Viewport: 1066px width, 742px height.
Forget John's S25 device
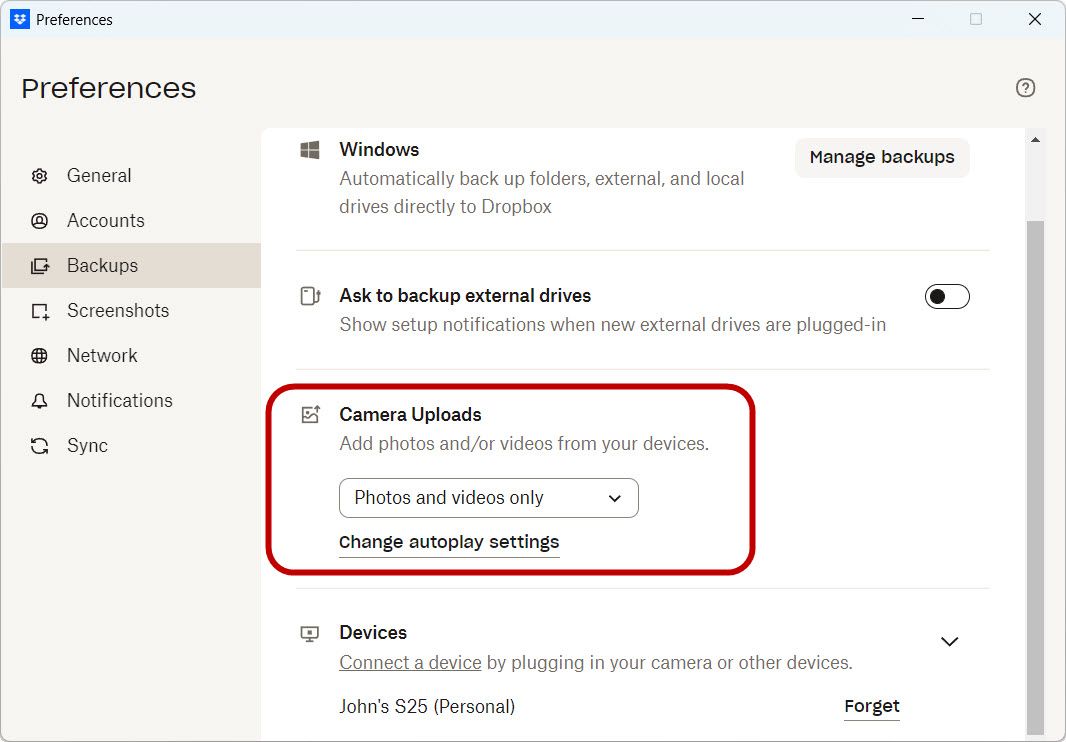tap(872, 707)
